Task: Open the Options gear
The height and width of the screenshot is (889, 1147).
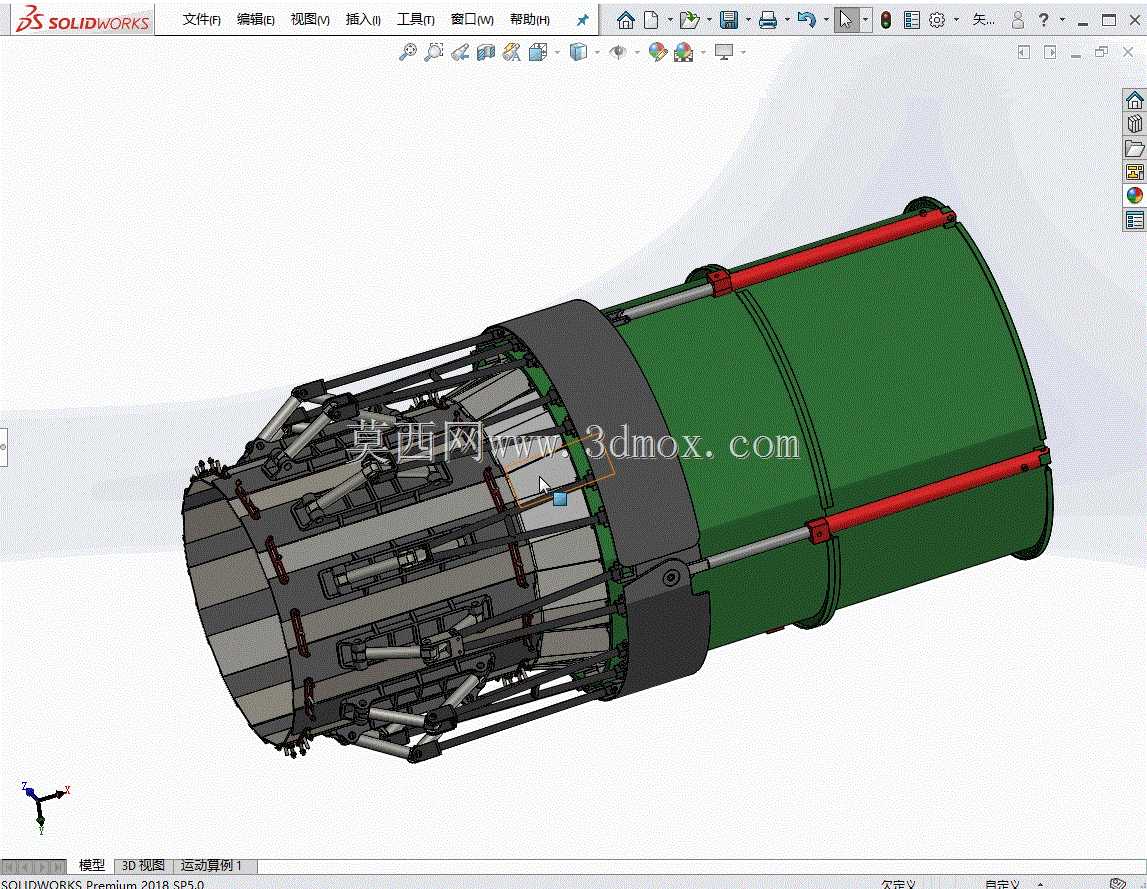Action: (937, 20)
